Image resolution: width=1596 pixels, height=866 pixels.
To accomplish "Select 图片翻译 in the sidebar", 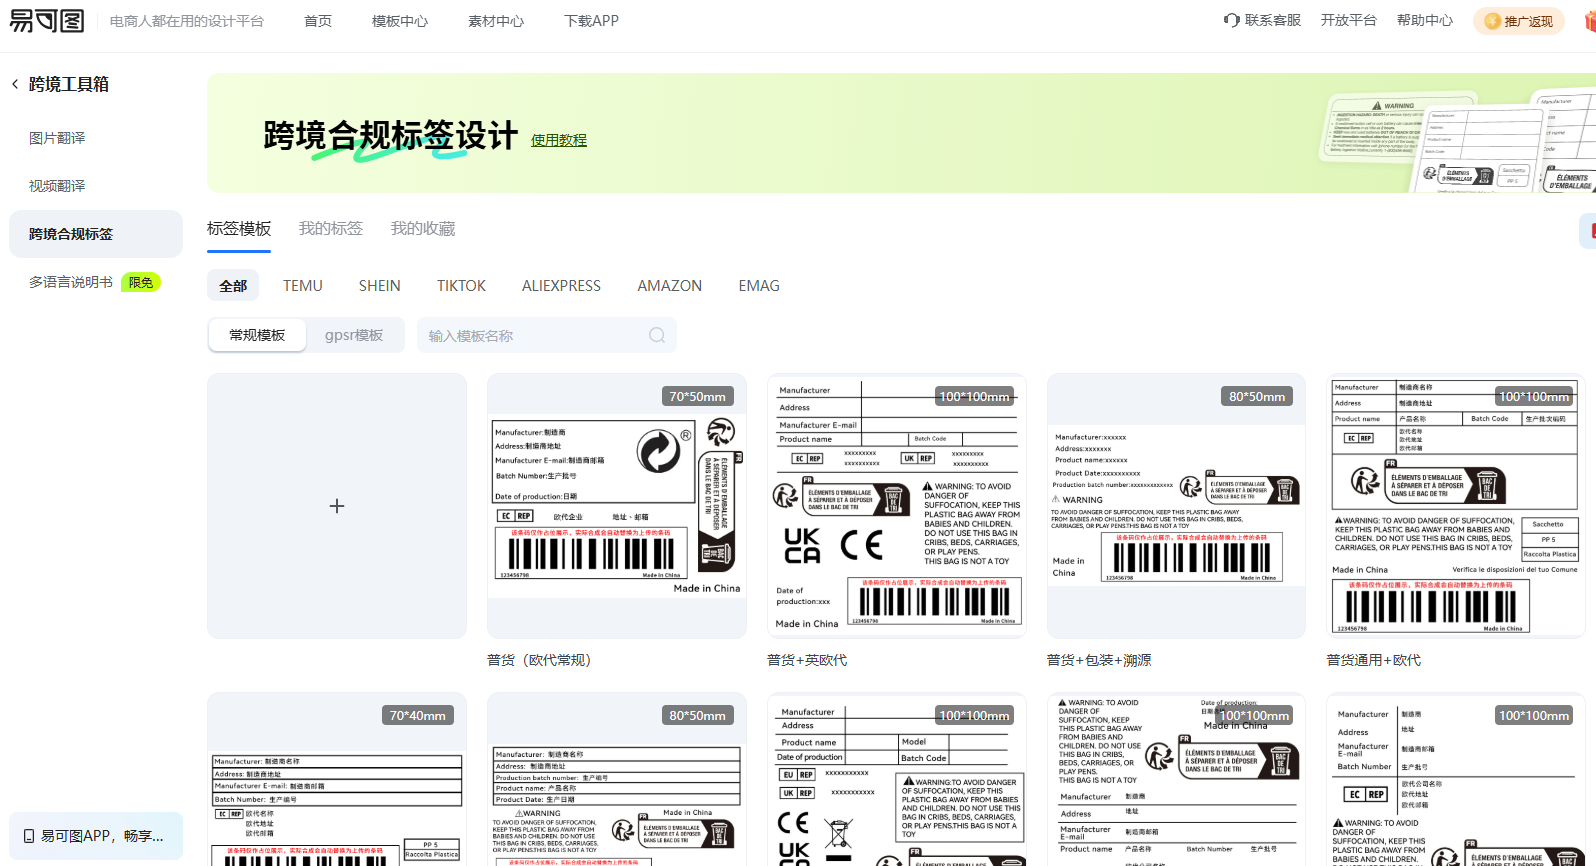I will pyautogui.click(x=57, y=138).
